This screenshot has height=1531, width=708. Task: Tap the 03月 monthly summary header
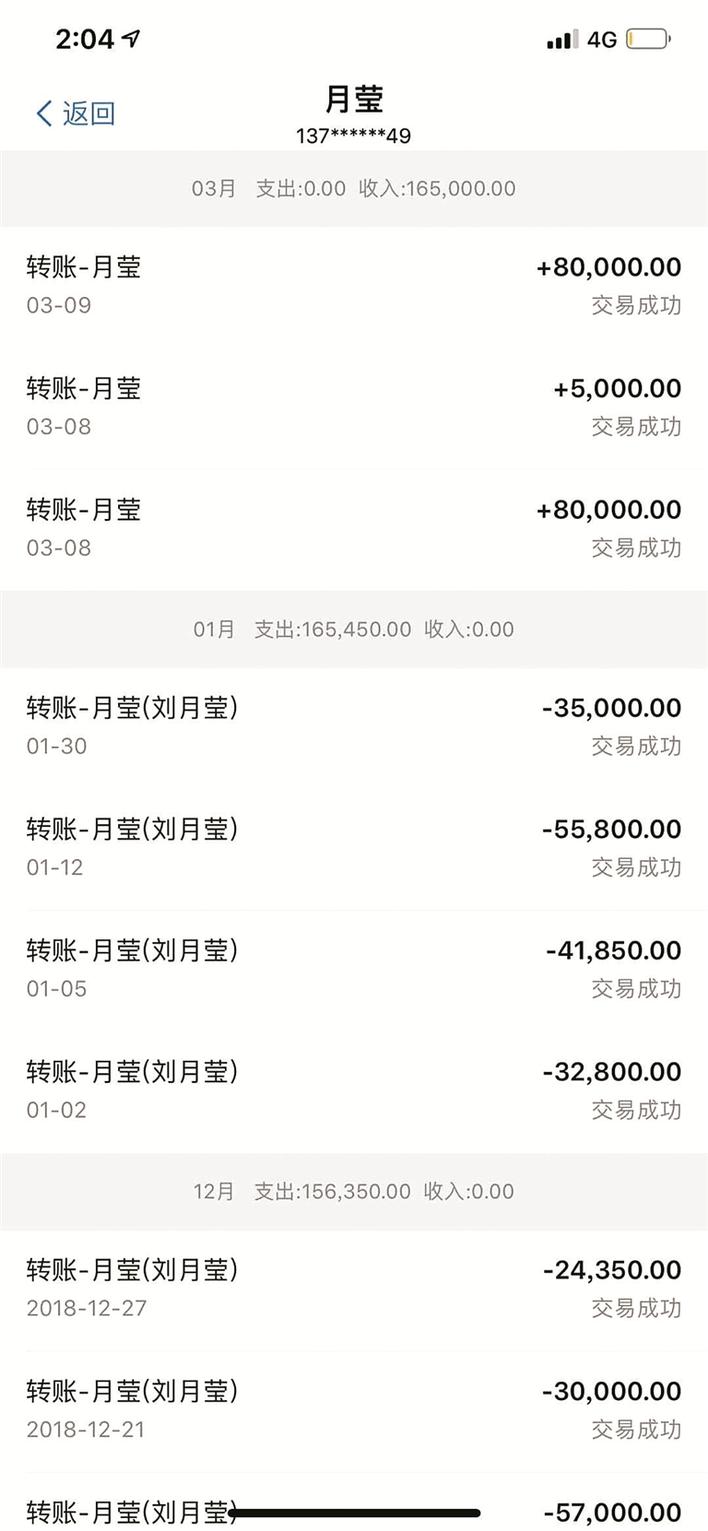[354, 188]
